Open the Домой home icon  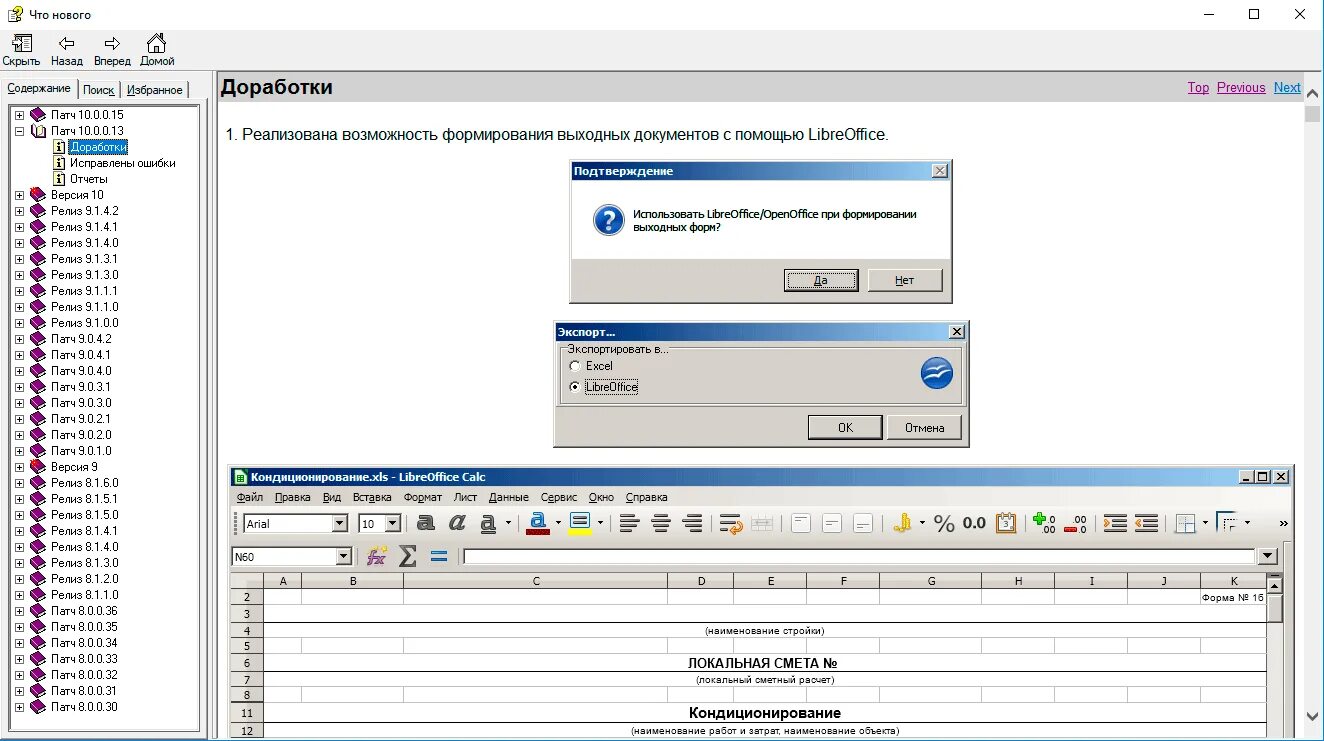157,44
